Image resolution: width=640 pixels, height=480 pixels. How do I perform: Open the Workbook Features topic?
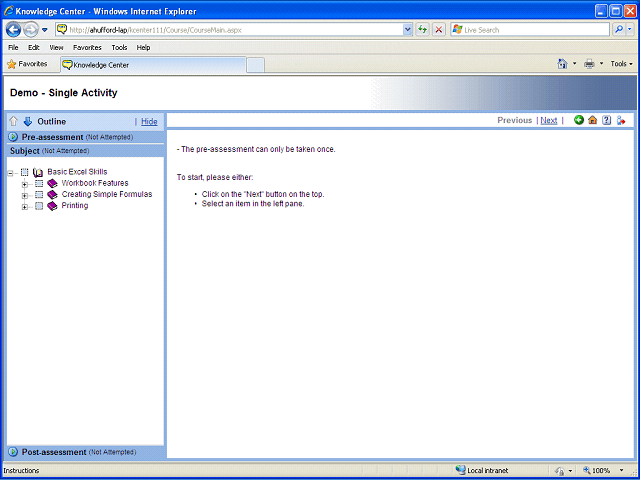click(x=95, y=183)
